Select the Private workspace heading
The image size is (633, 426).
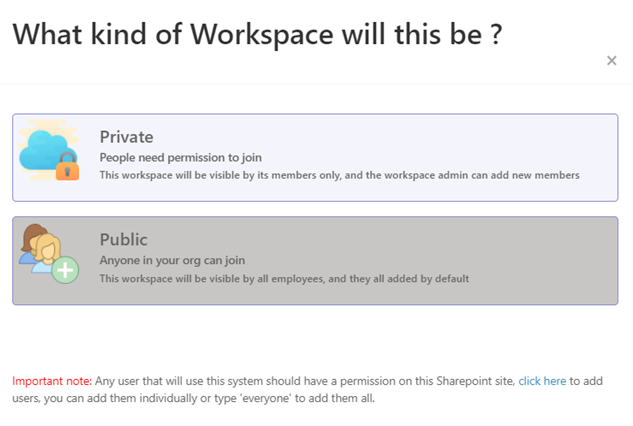point(126,137)
